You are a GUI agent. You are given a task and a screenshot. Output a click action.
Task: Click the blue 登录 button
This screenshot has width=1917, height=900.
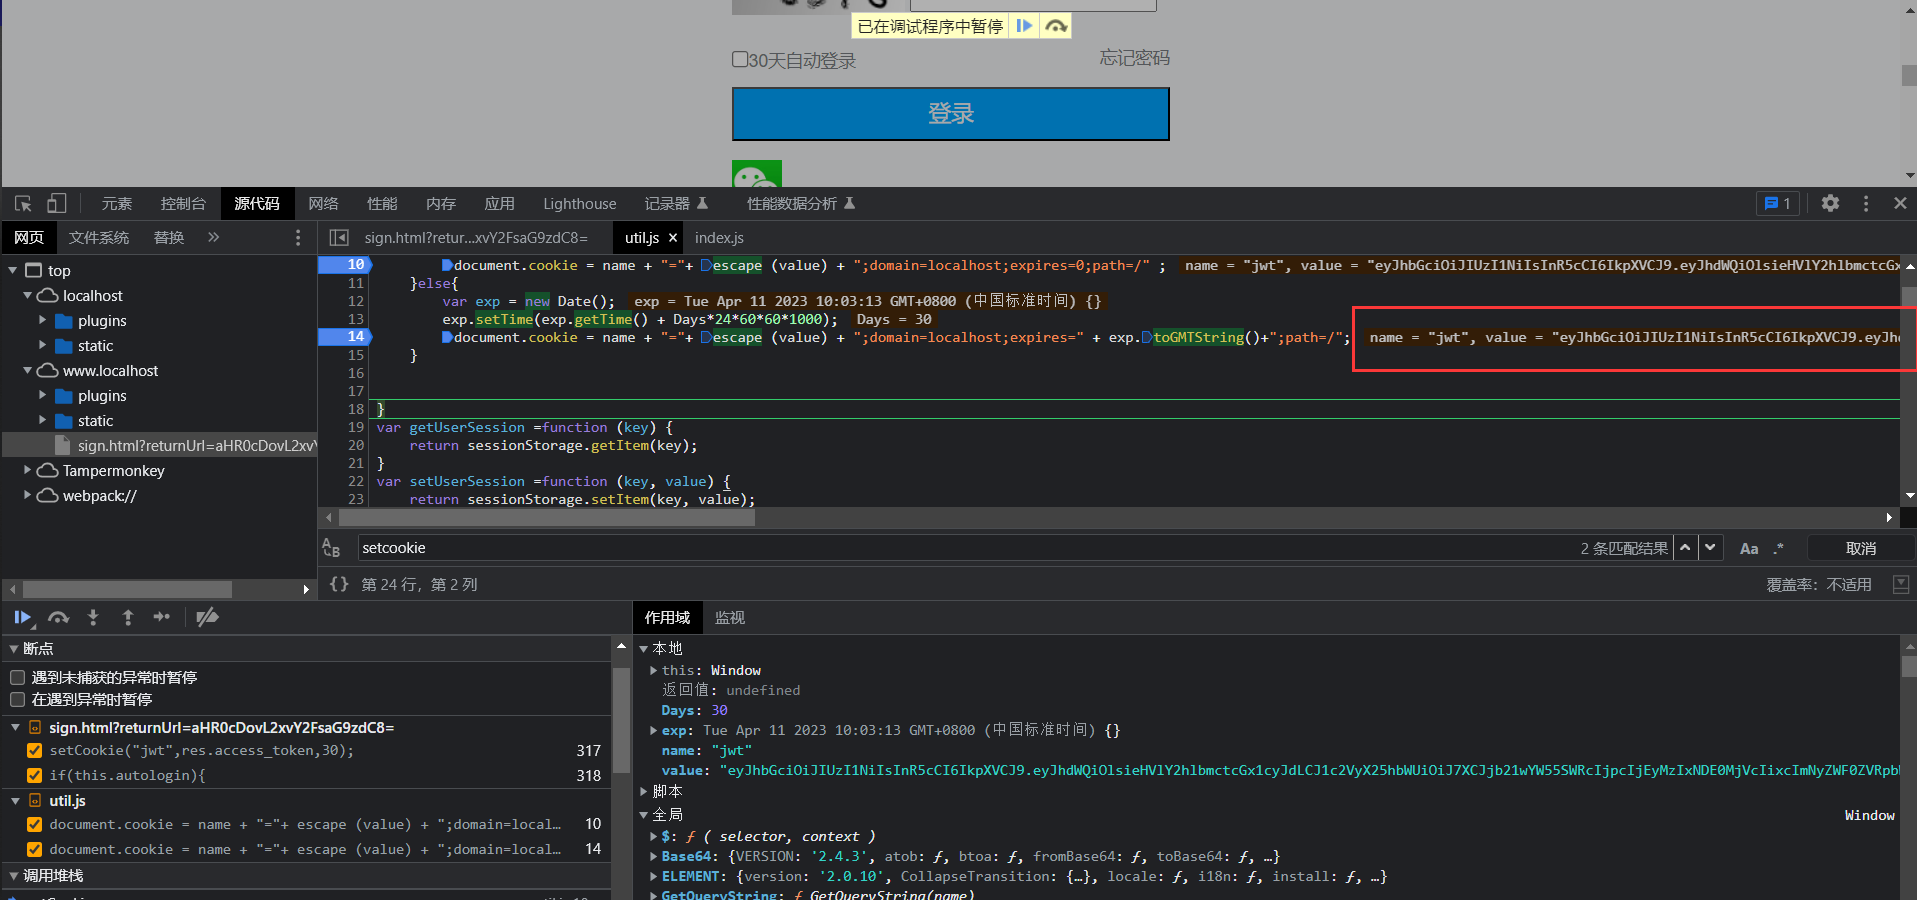coord(950,114)
